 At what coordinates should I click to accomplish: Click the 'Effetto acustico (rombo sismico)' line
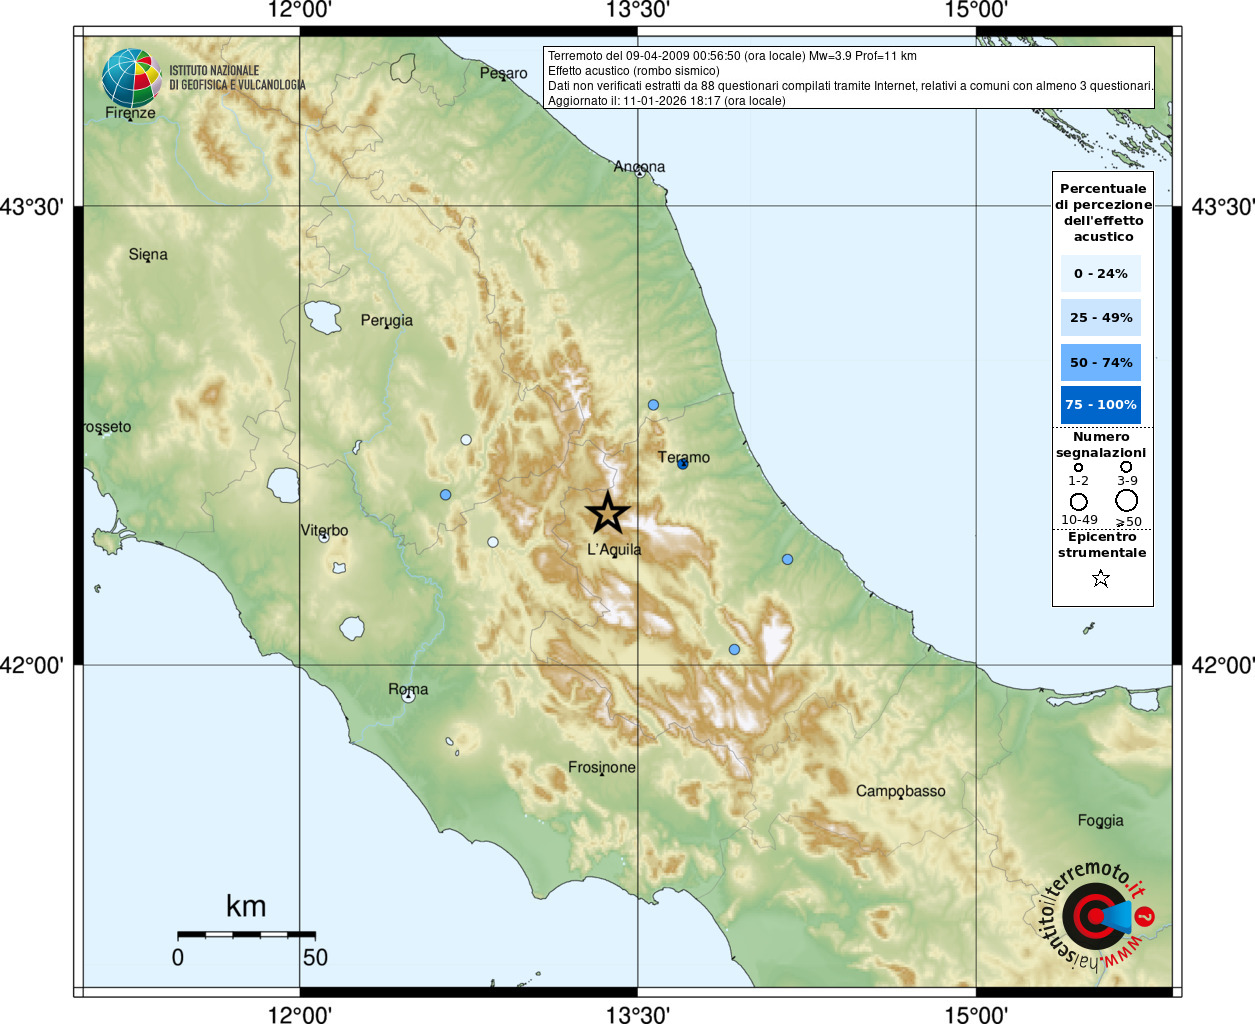click(x=633, y=71)
